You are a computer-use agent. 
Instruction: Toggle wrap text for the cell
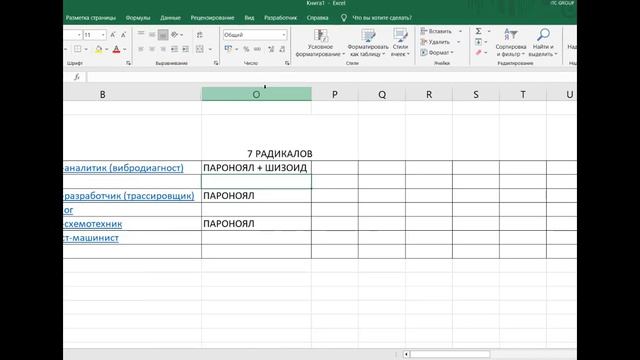click(x=200, y=35)
